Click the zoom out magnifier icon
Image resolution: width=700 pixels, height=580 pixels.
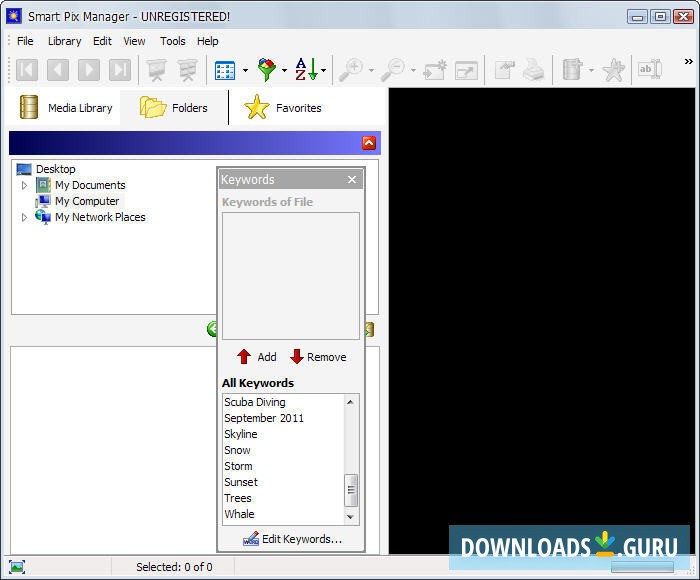click(x=393, y=70)
